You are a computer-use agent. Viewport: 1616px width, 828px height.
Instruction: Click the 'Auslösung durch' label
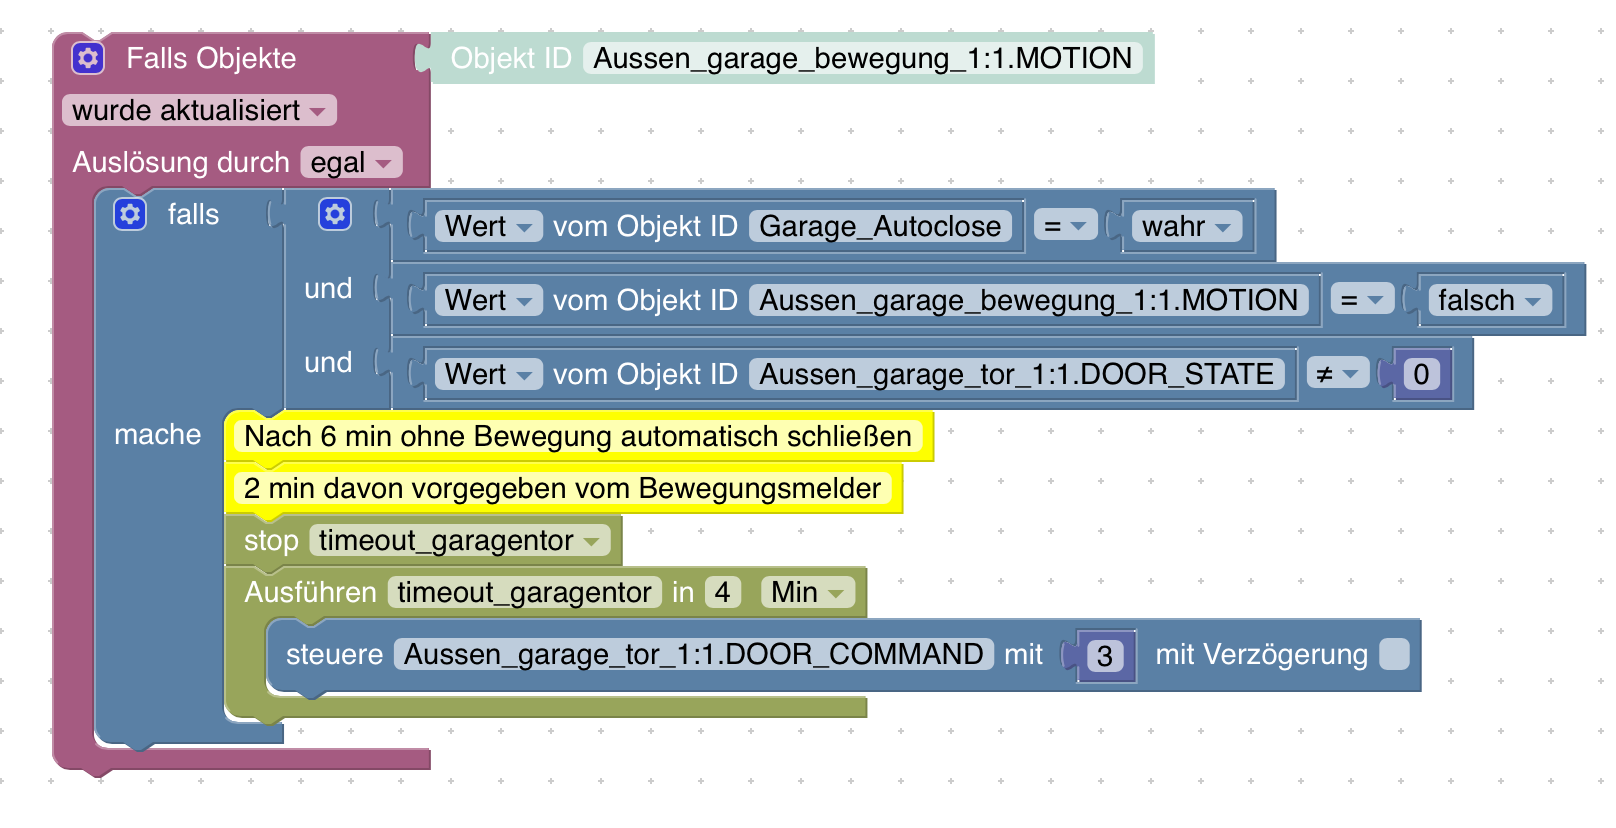[181, 162]
